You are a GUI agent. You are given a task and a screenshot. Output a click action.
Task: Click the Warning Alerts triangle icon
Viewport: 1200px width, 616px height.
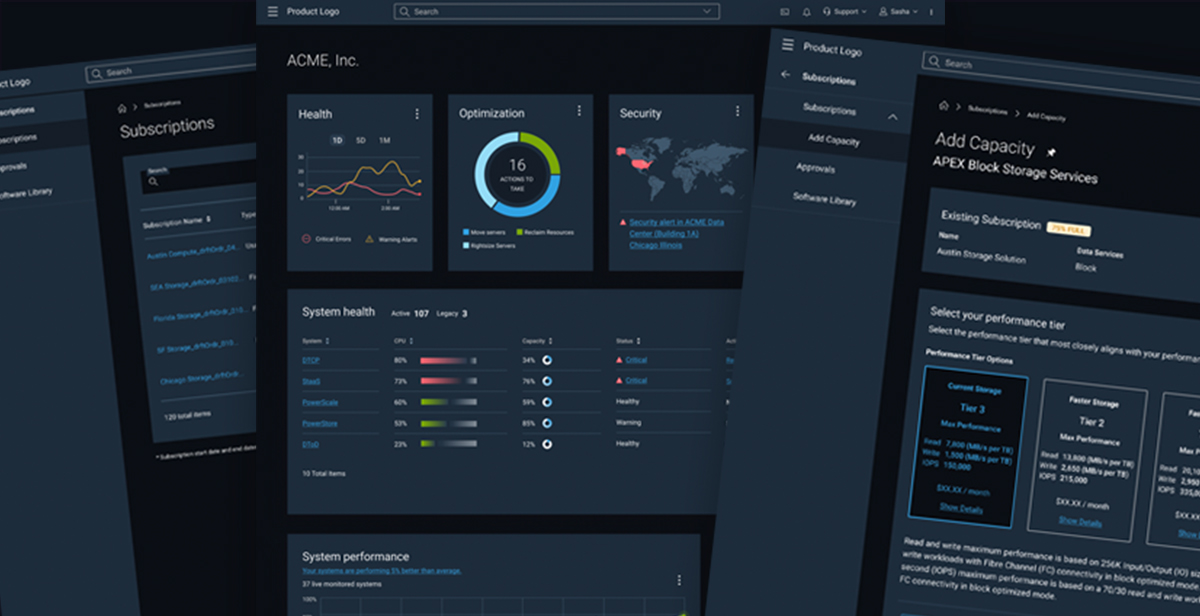click(x=369, y=239)
